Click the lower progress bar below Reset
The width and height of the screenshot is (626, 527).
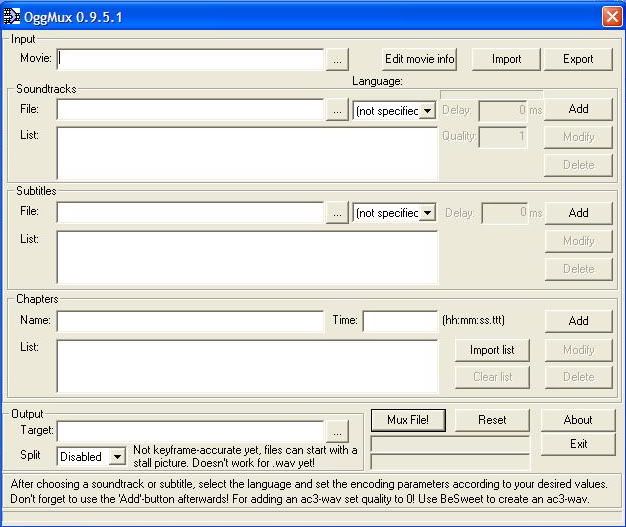click(x=450, y=462)
